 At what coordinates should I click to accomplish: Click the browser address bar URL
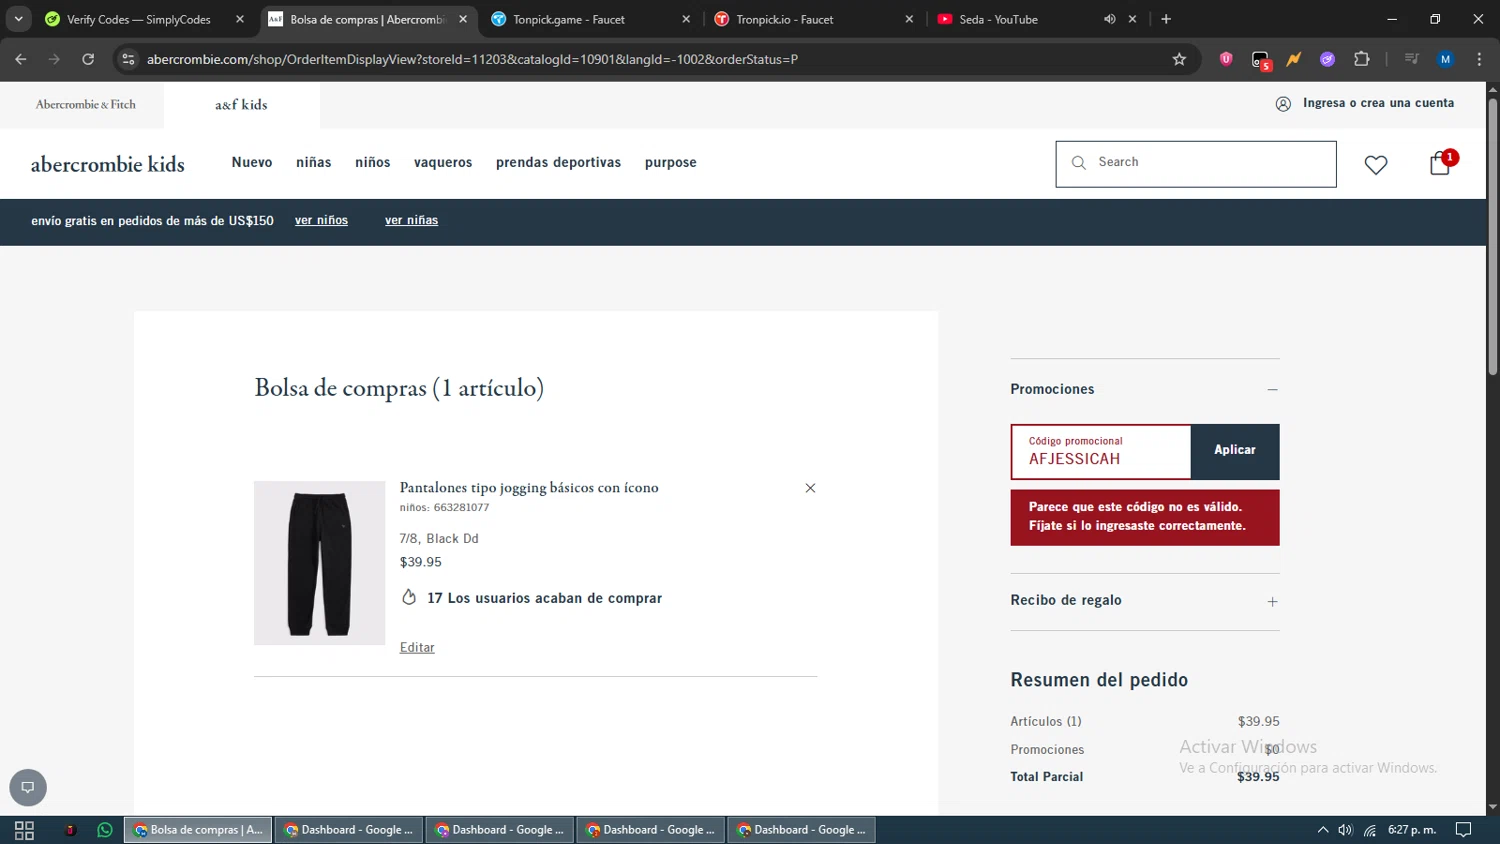pos(472,59)
